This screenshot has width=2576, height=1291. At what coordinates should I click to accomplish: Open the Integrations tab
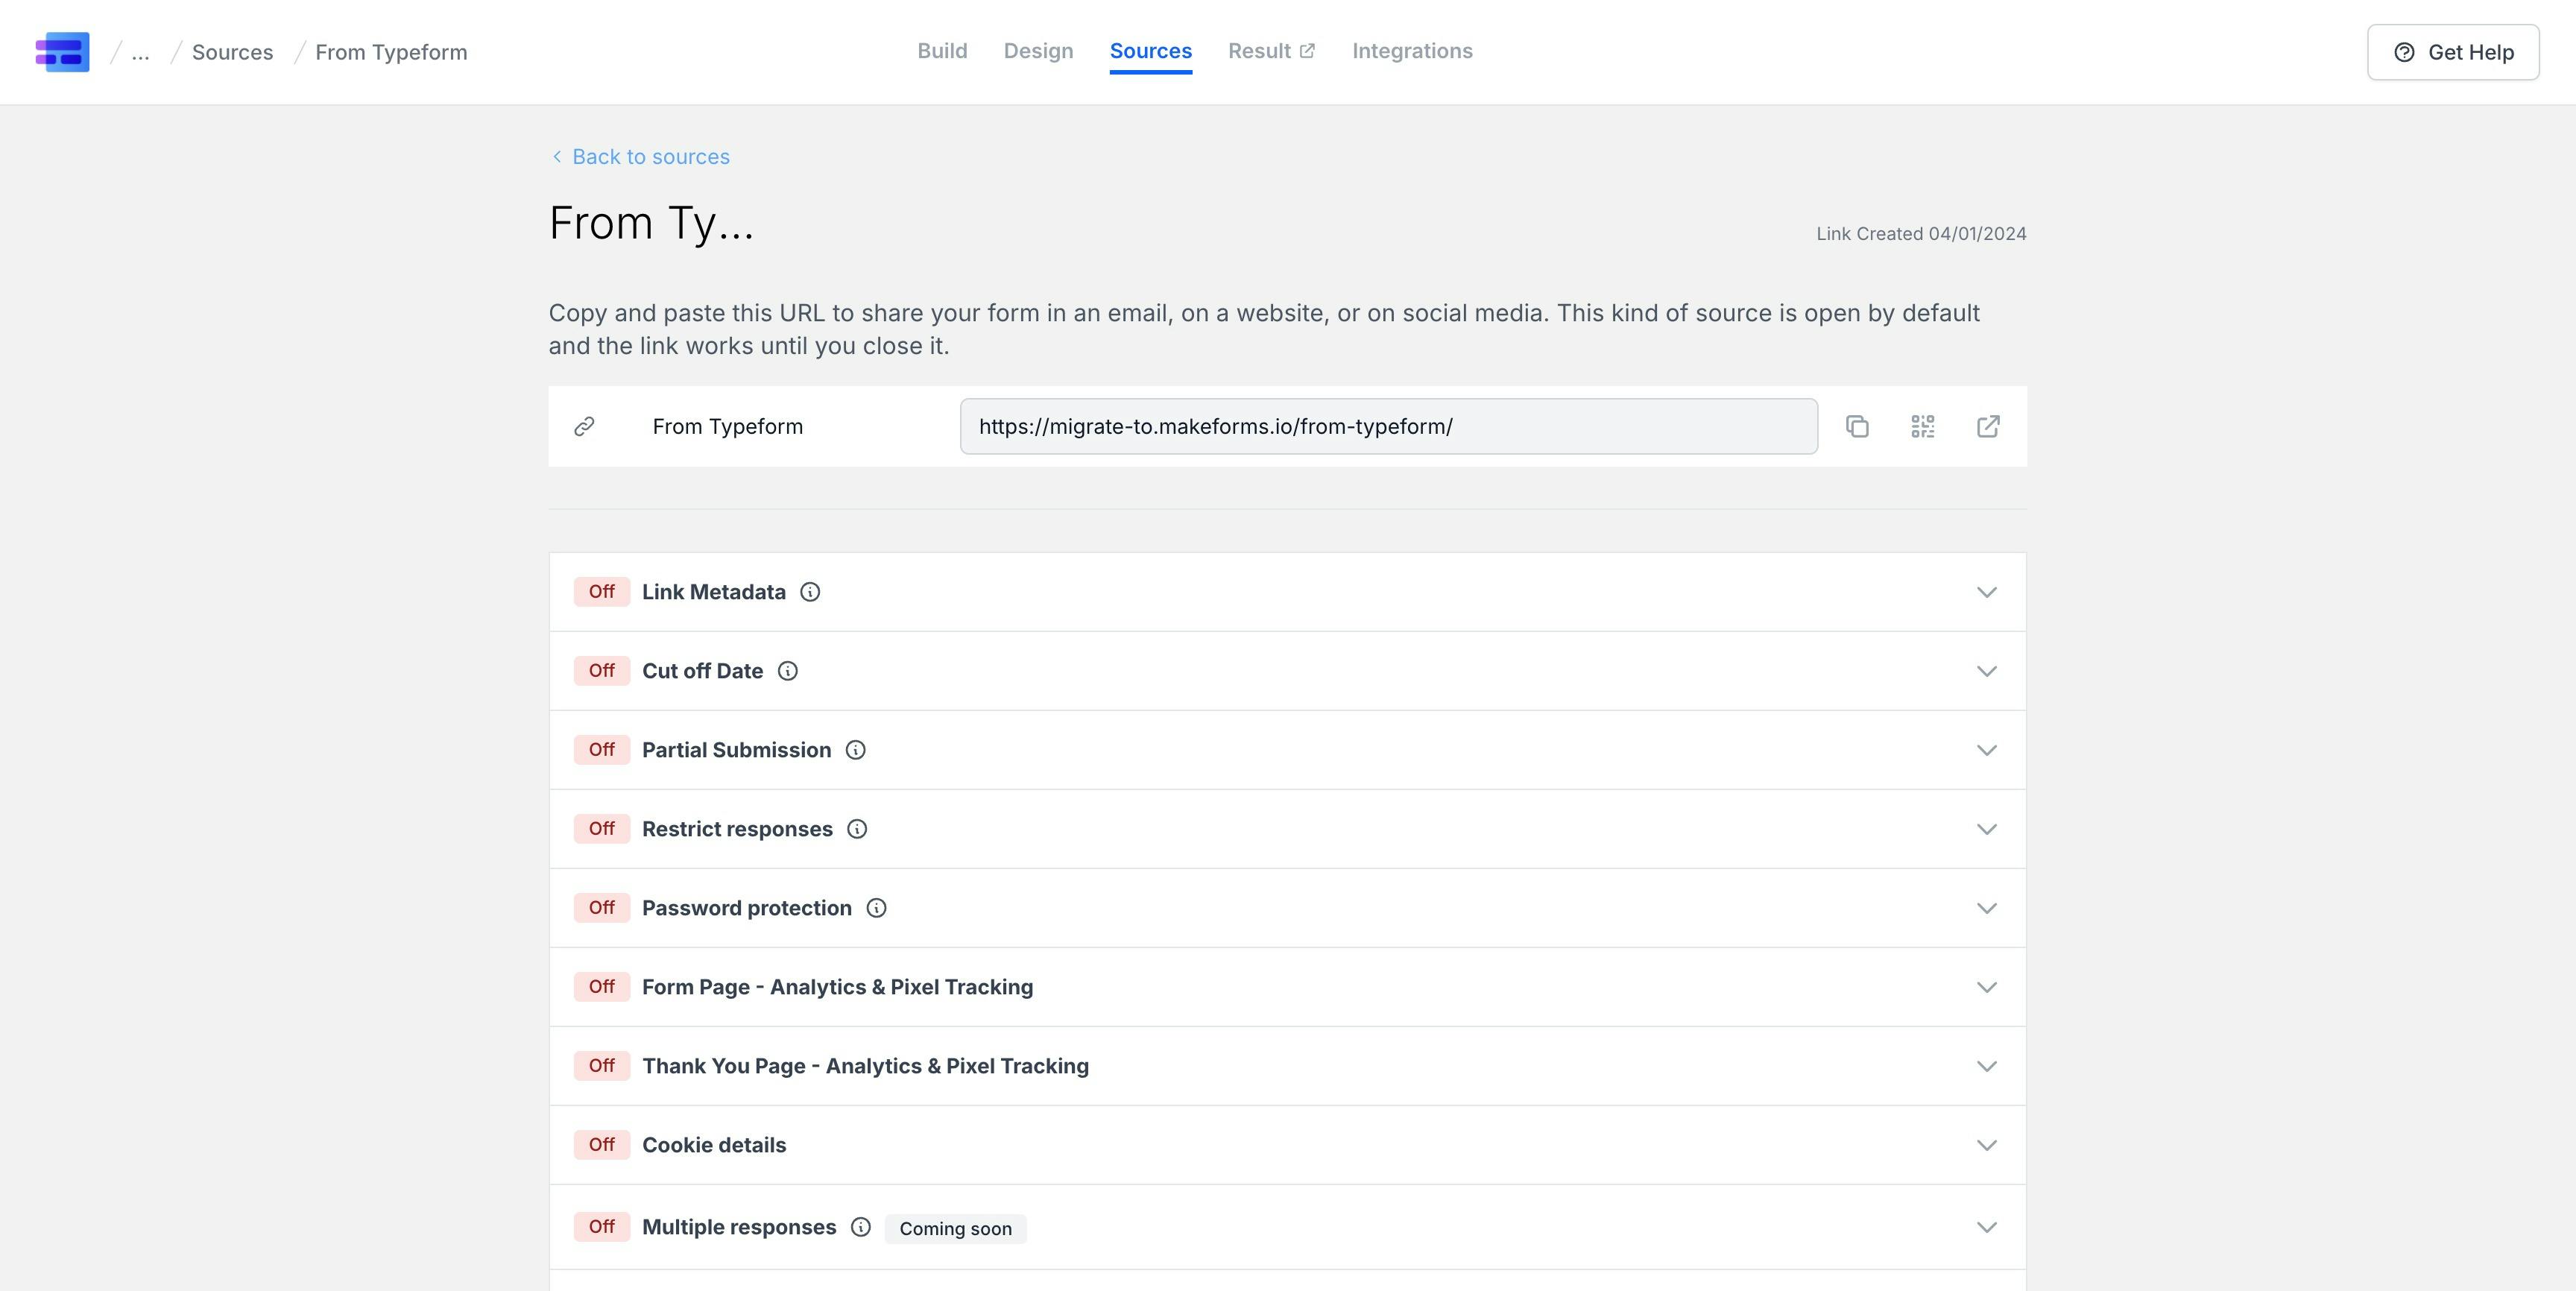1412,51
